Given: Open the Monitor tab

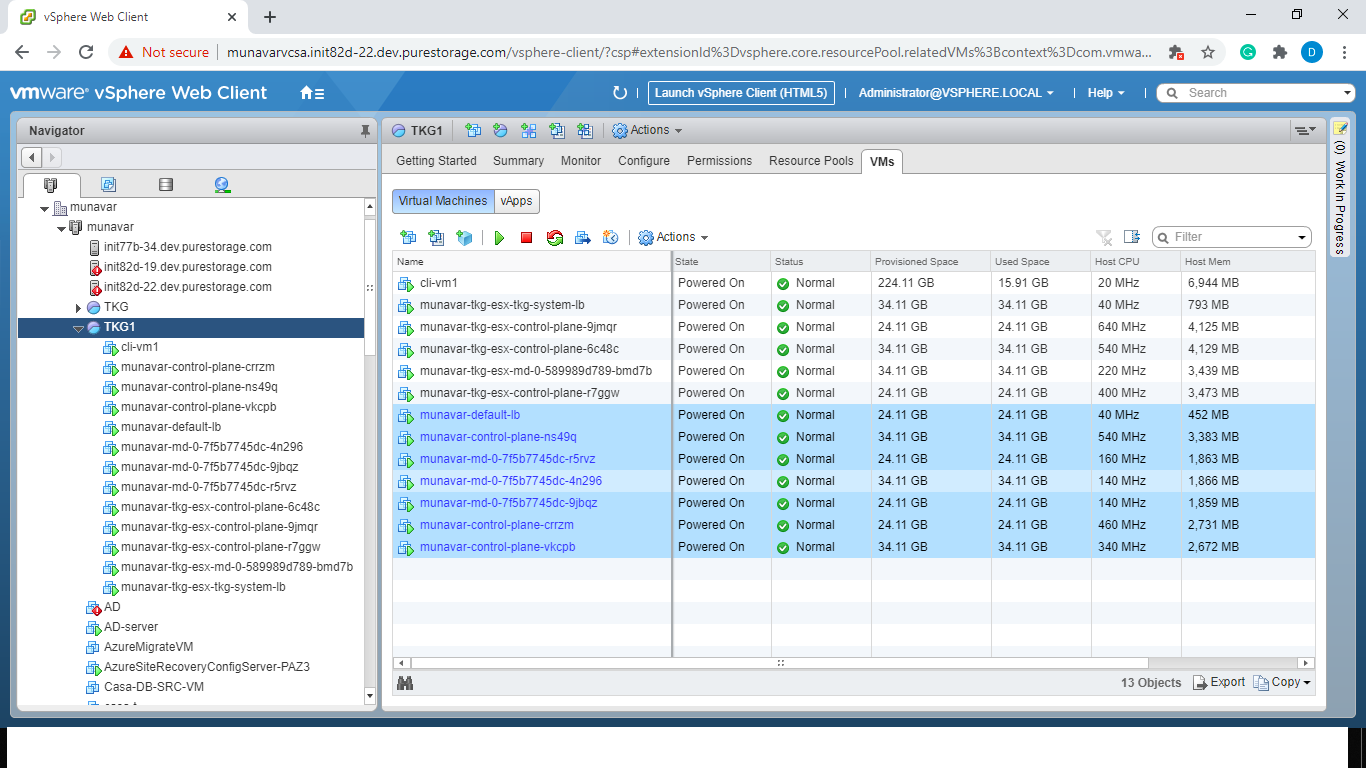Looking at the screenshot, I should 581,161.
